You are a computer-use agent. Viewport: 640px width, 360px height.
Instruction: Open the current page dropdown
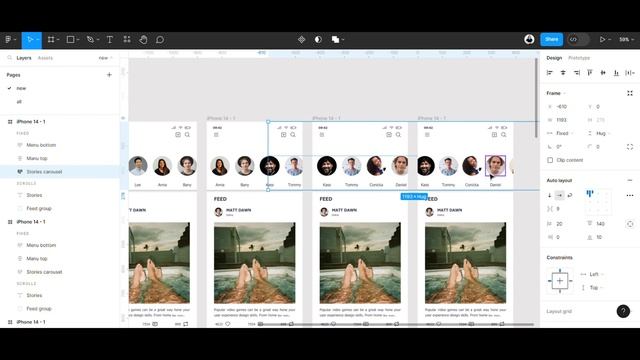coord(105,58)
